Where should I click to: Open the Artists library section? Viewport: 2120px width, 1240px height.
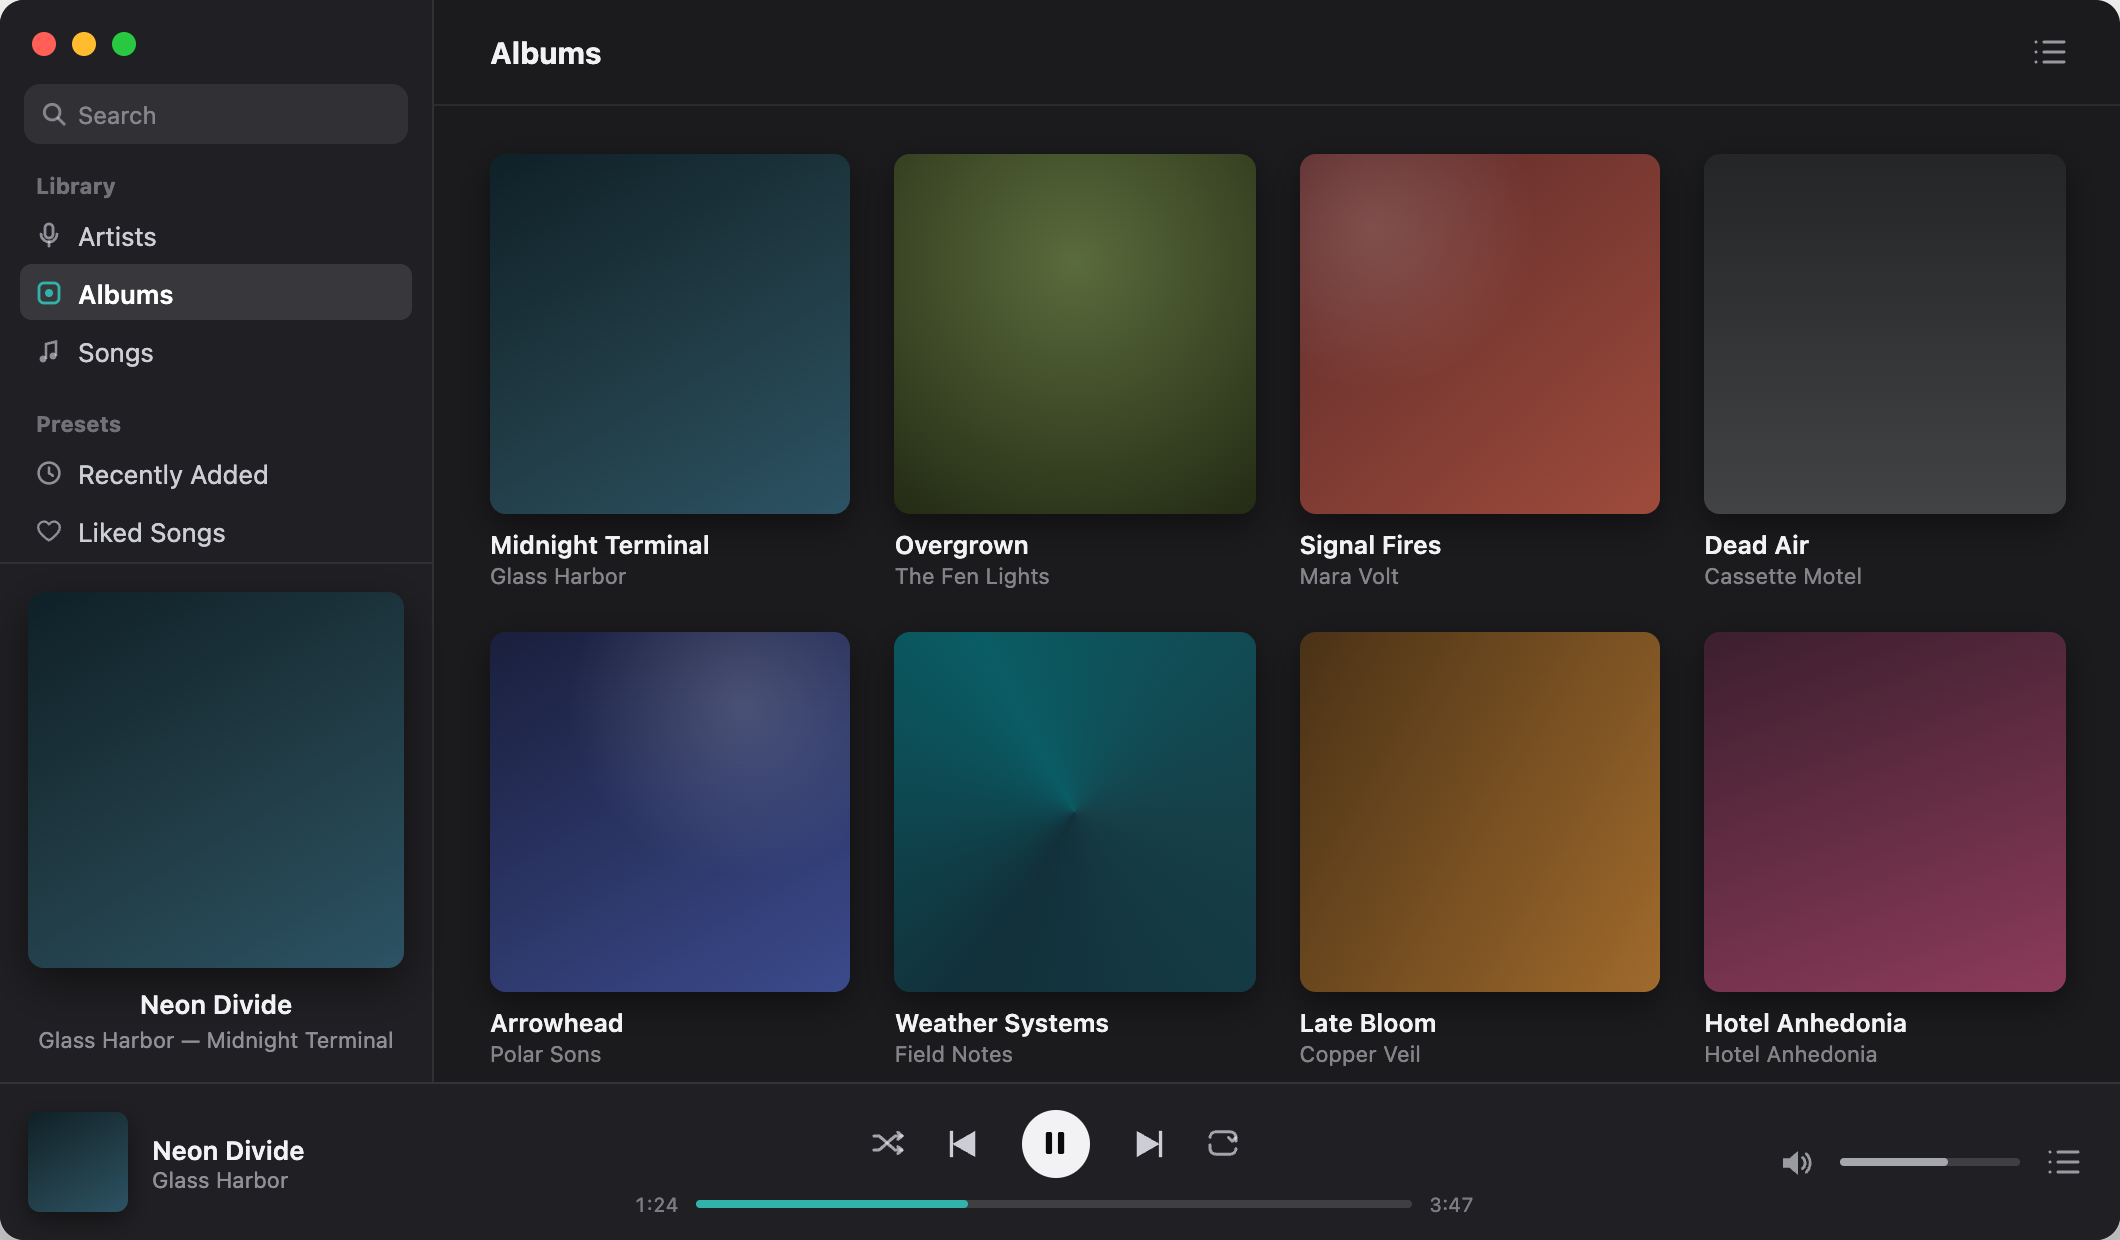[x=216, y=236]
